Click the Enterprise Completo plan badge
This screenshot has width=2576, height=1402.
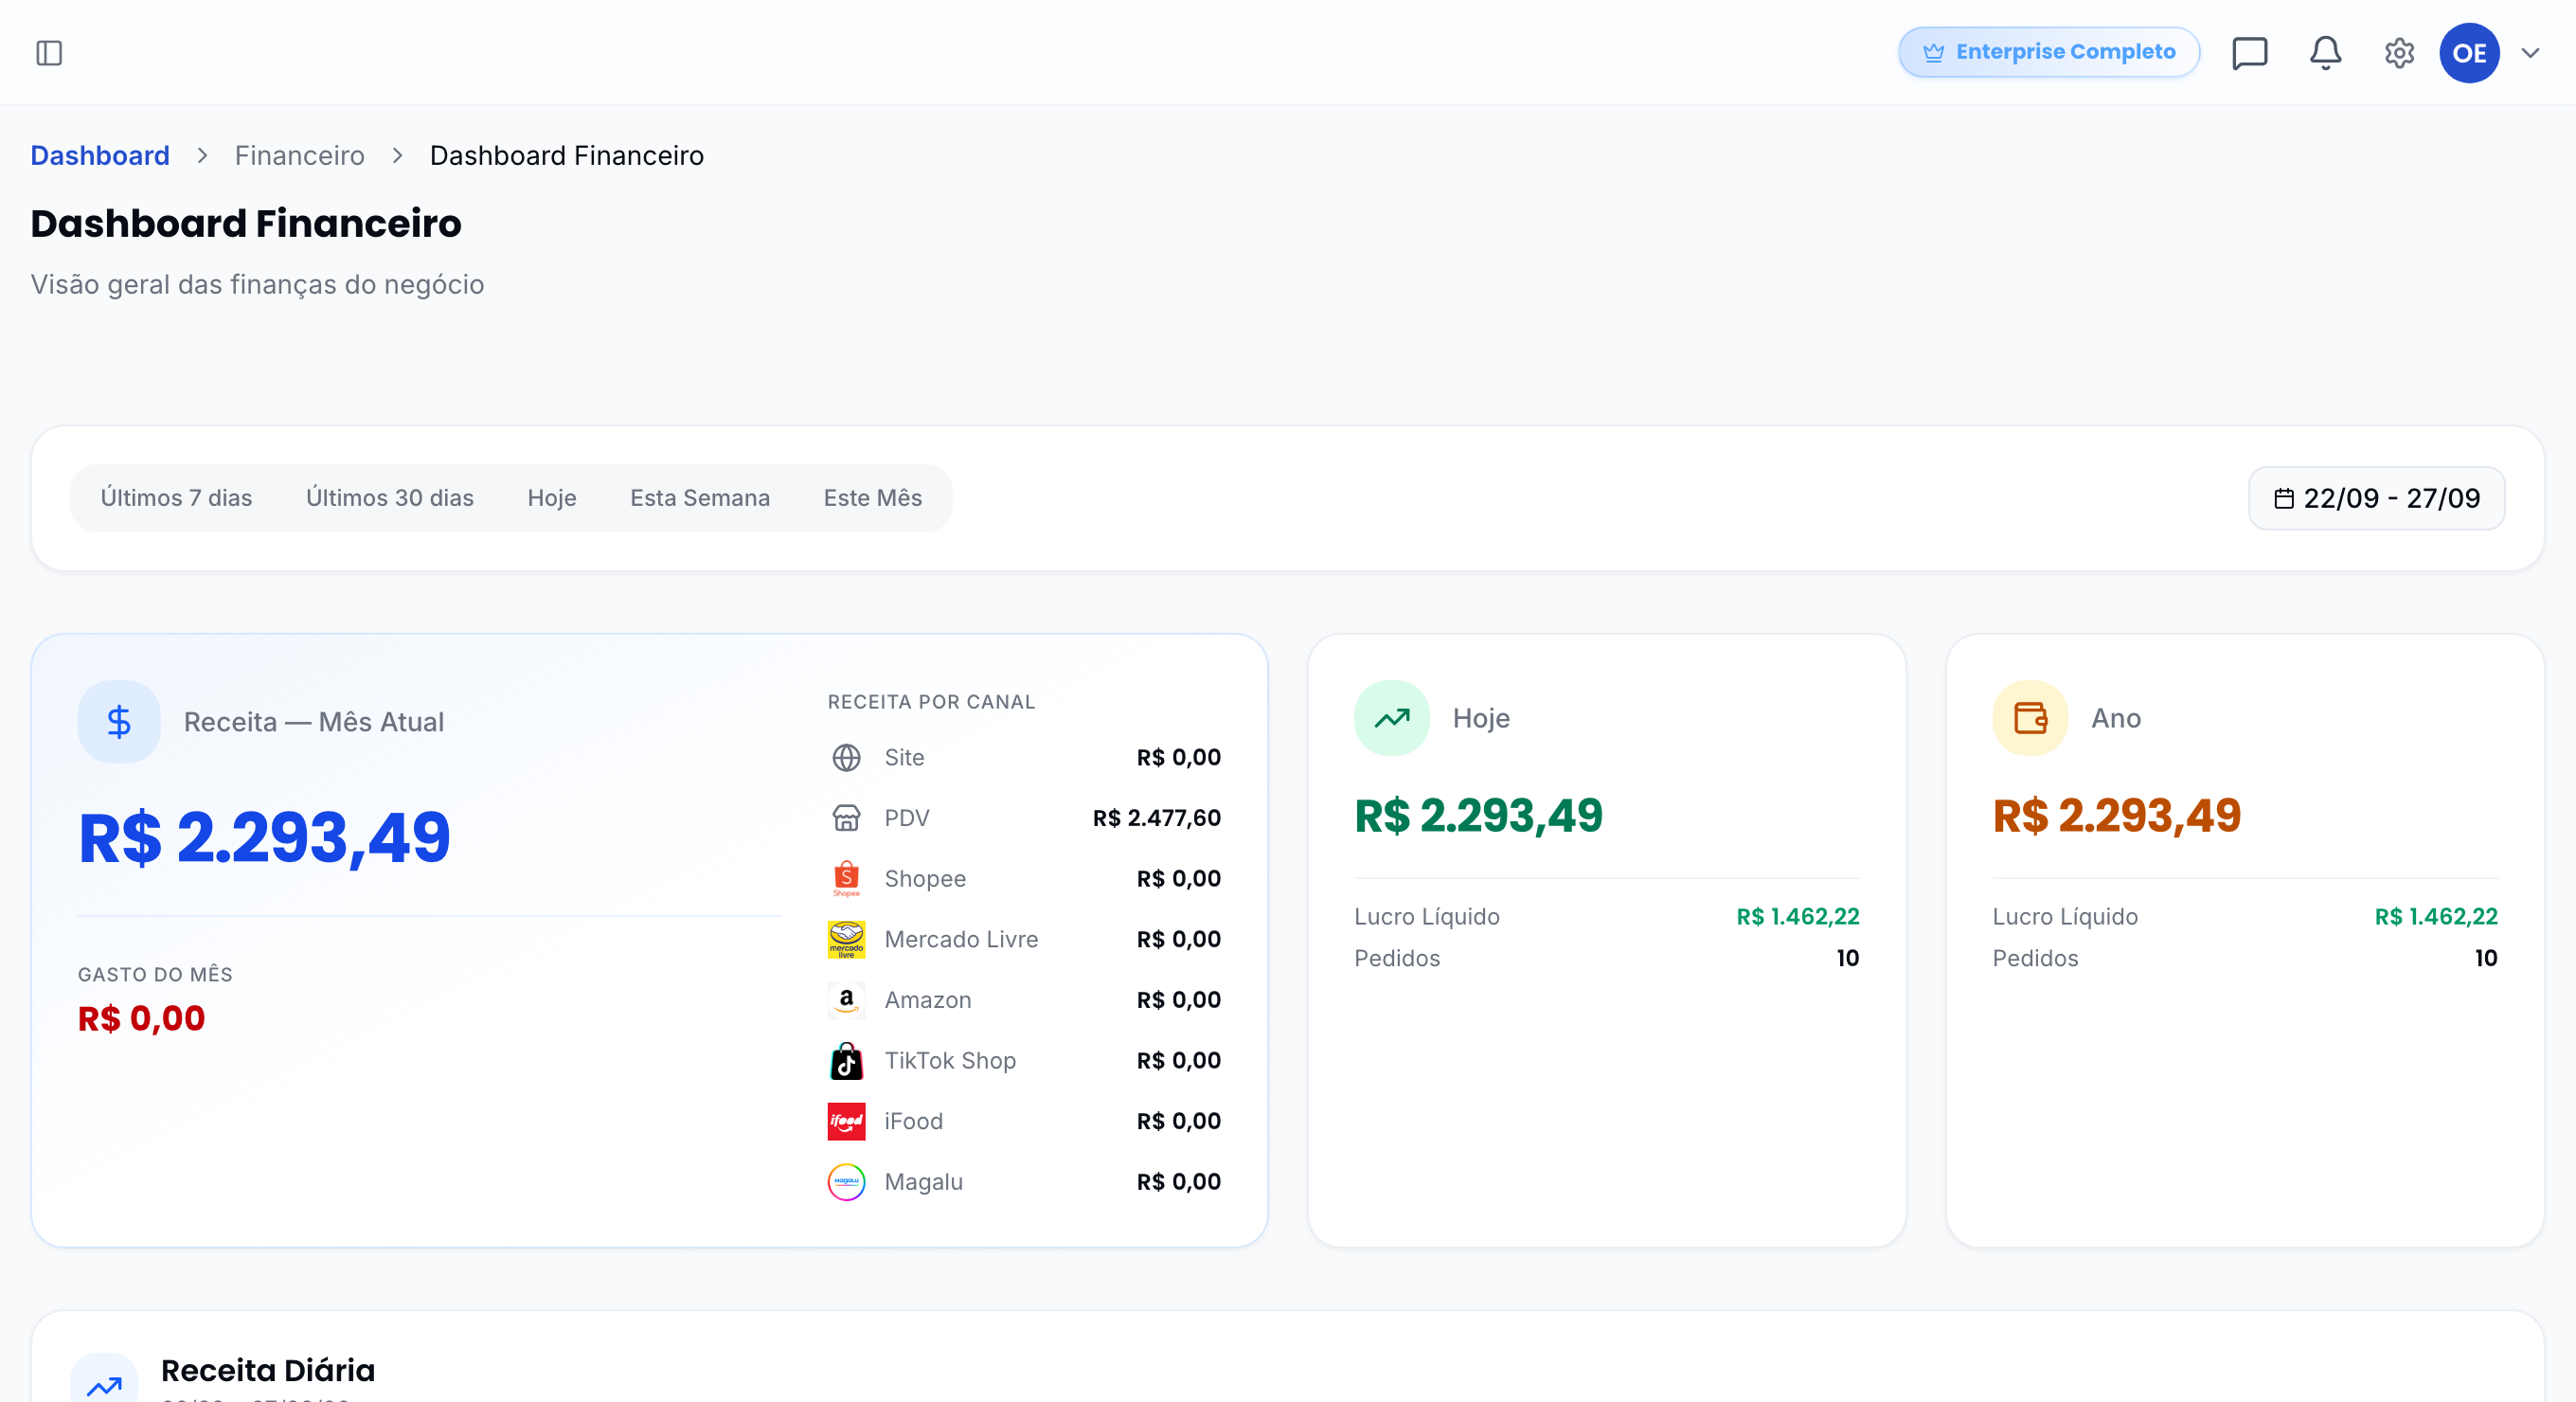click(2048, 52)
